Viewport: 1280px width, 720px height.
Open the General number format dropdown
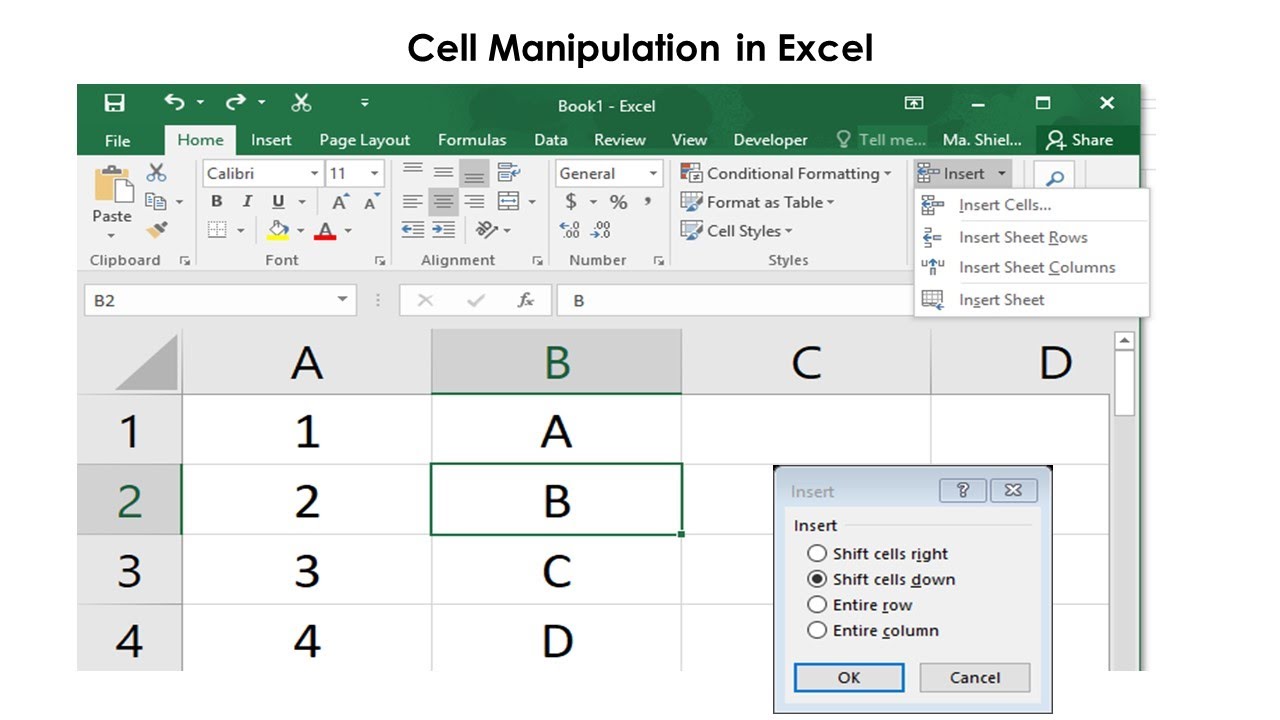[654, 173]
